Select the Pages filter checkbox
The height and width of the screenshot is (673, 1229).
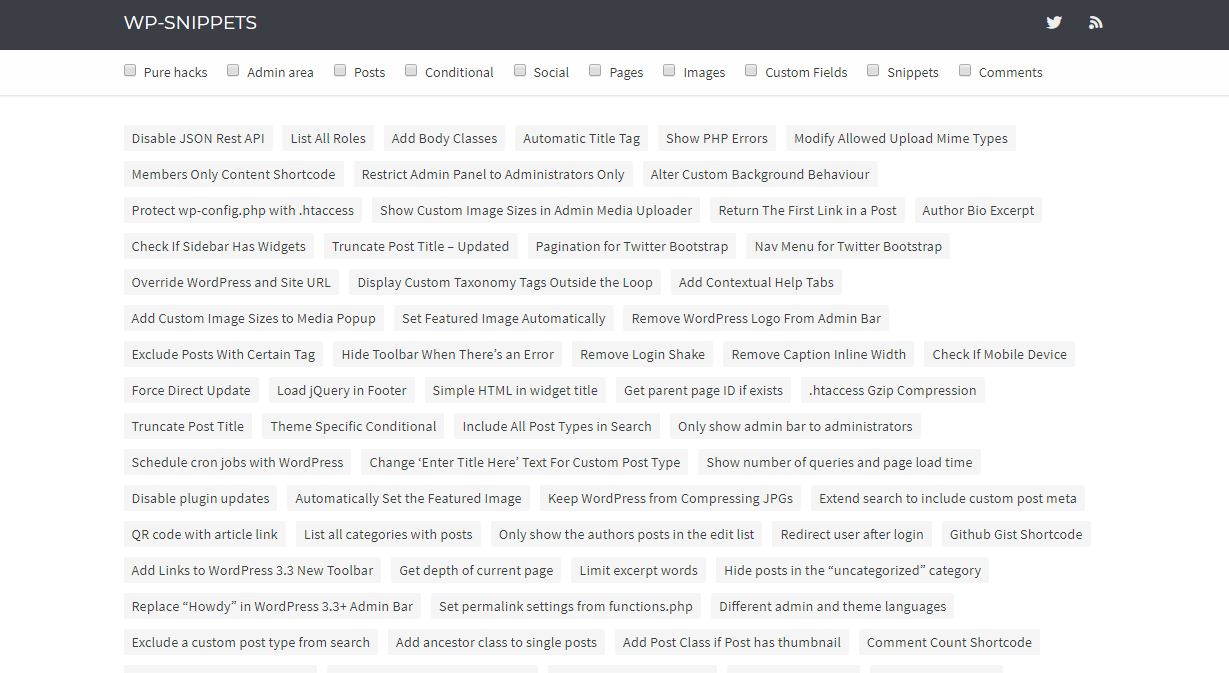pos(595,70)
